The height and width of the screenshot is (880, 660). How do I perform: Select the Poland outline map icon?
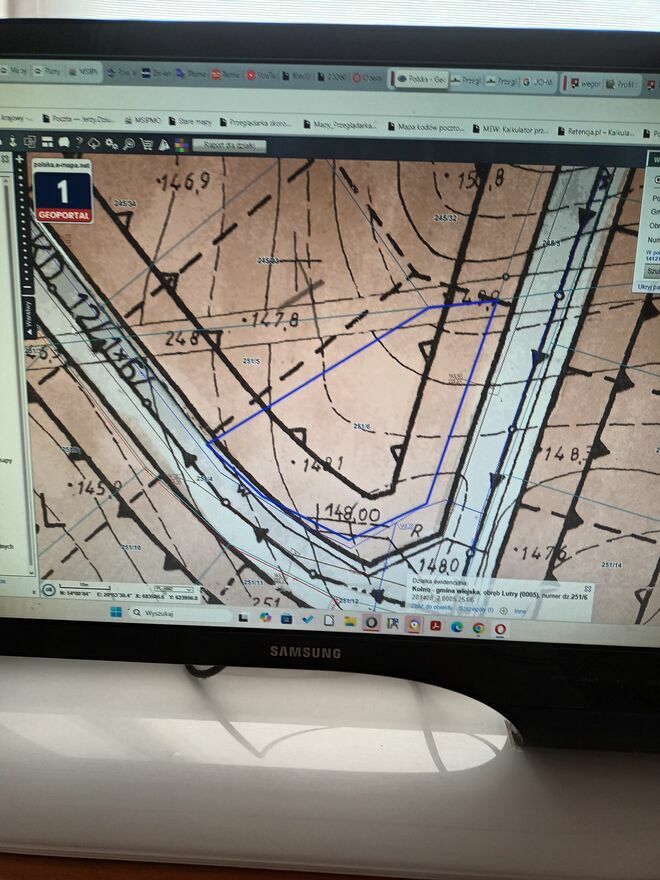click(x=63, y=143)
